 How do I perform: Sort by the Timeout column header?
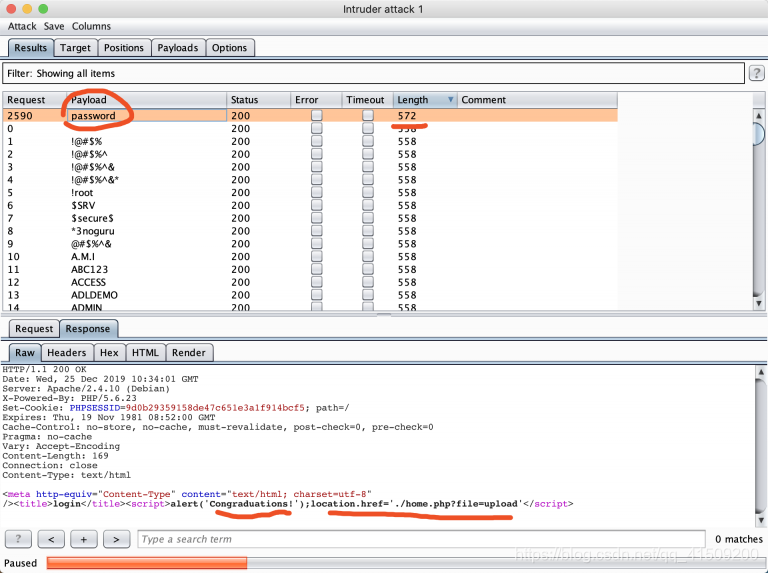(x=367, y=100)
